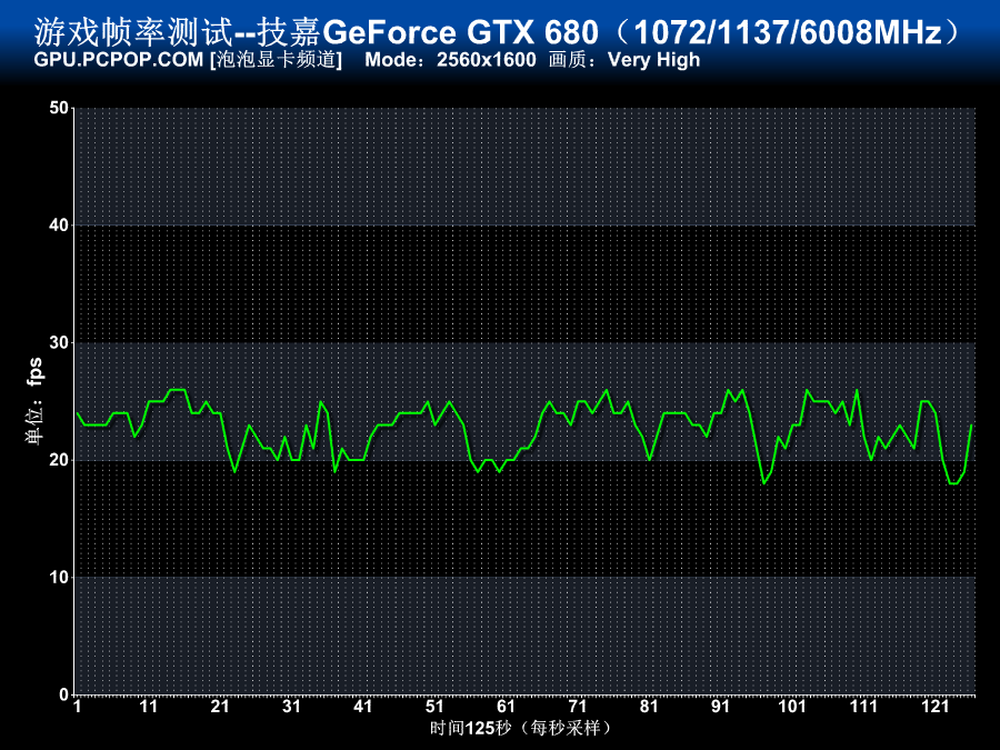
Task: Click the chart title mentioning GeForce GTX 680
Action: point(497,32)
